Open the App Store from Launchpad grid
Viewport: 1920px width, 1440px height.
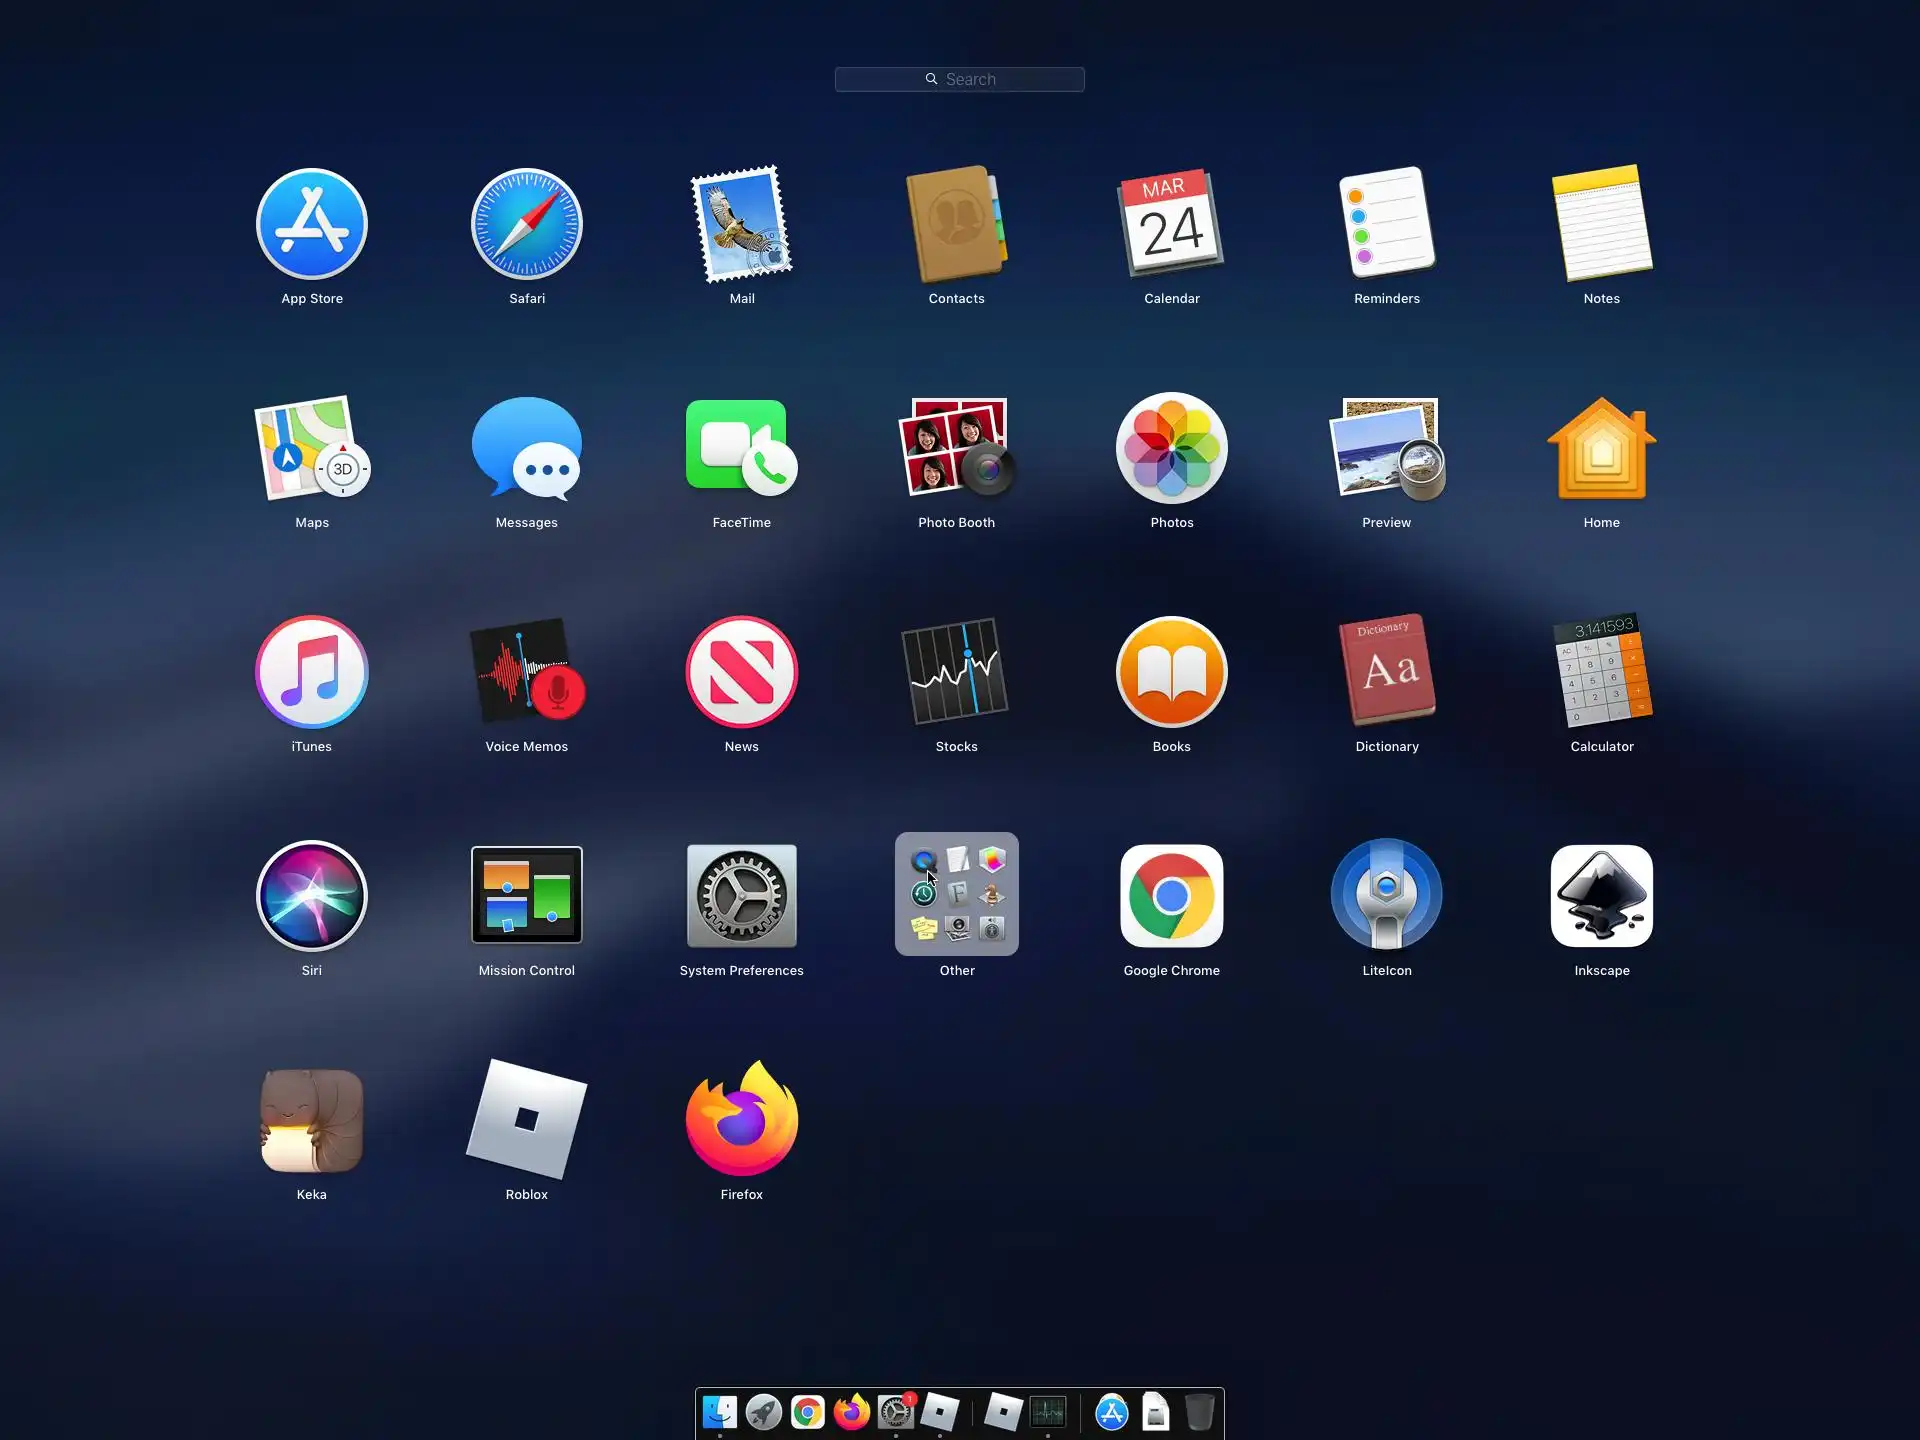(x=311, y=224)
